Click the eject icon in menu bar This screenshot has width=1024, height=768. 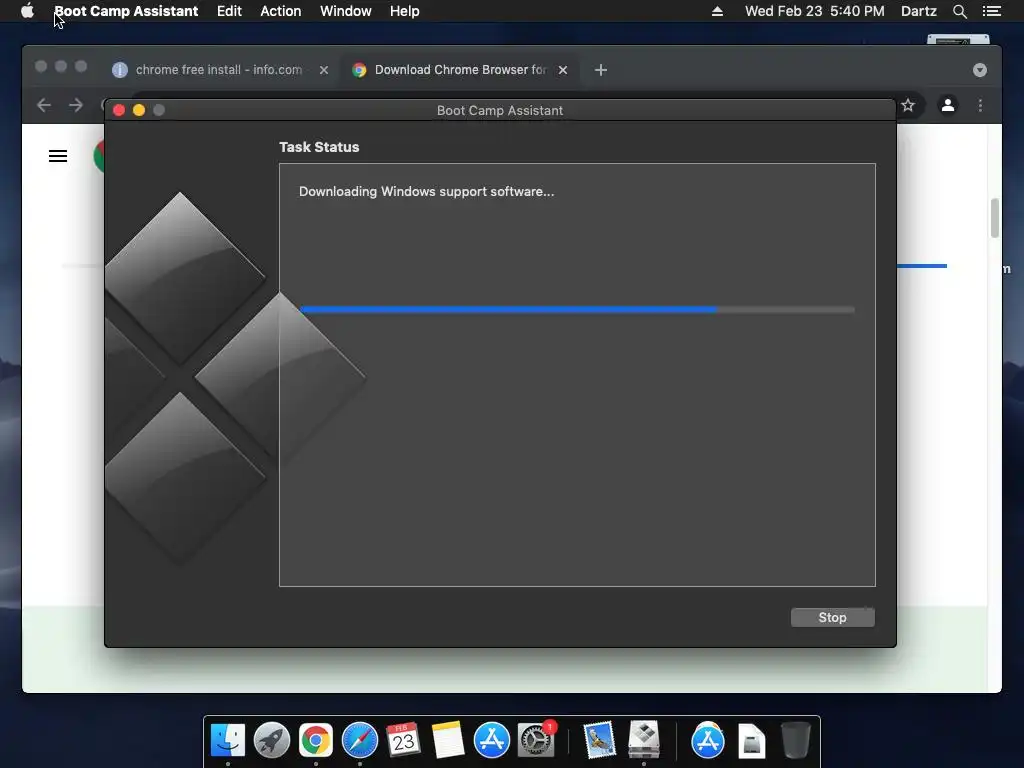click(717, 11)
